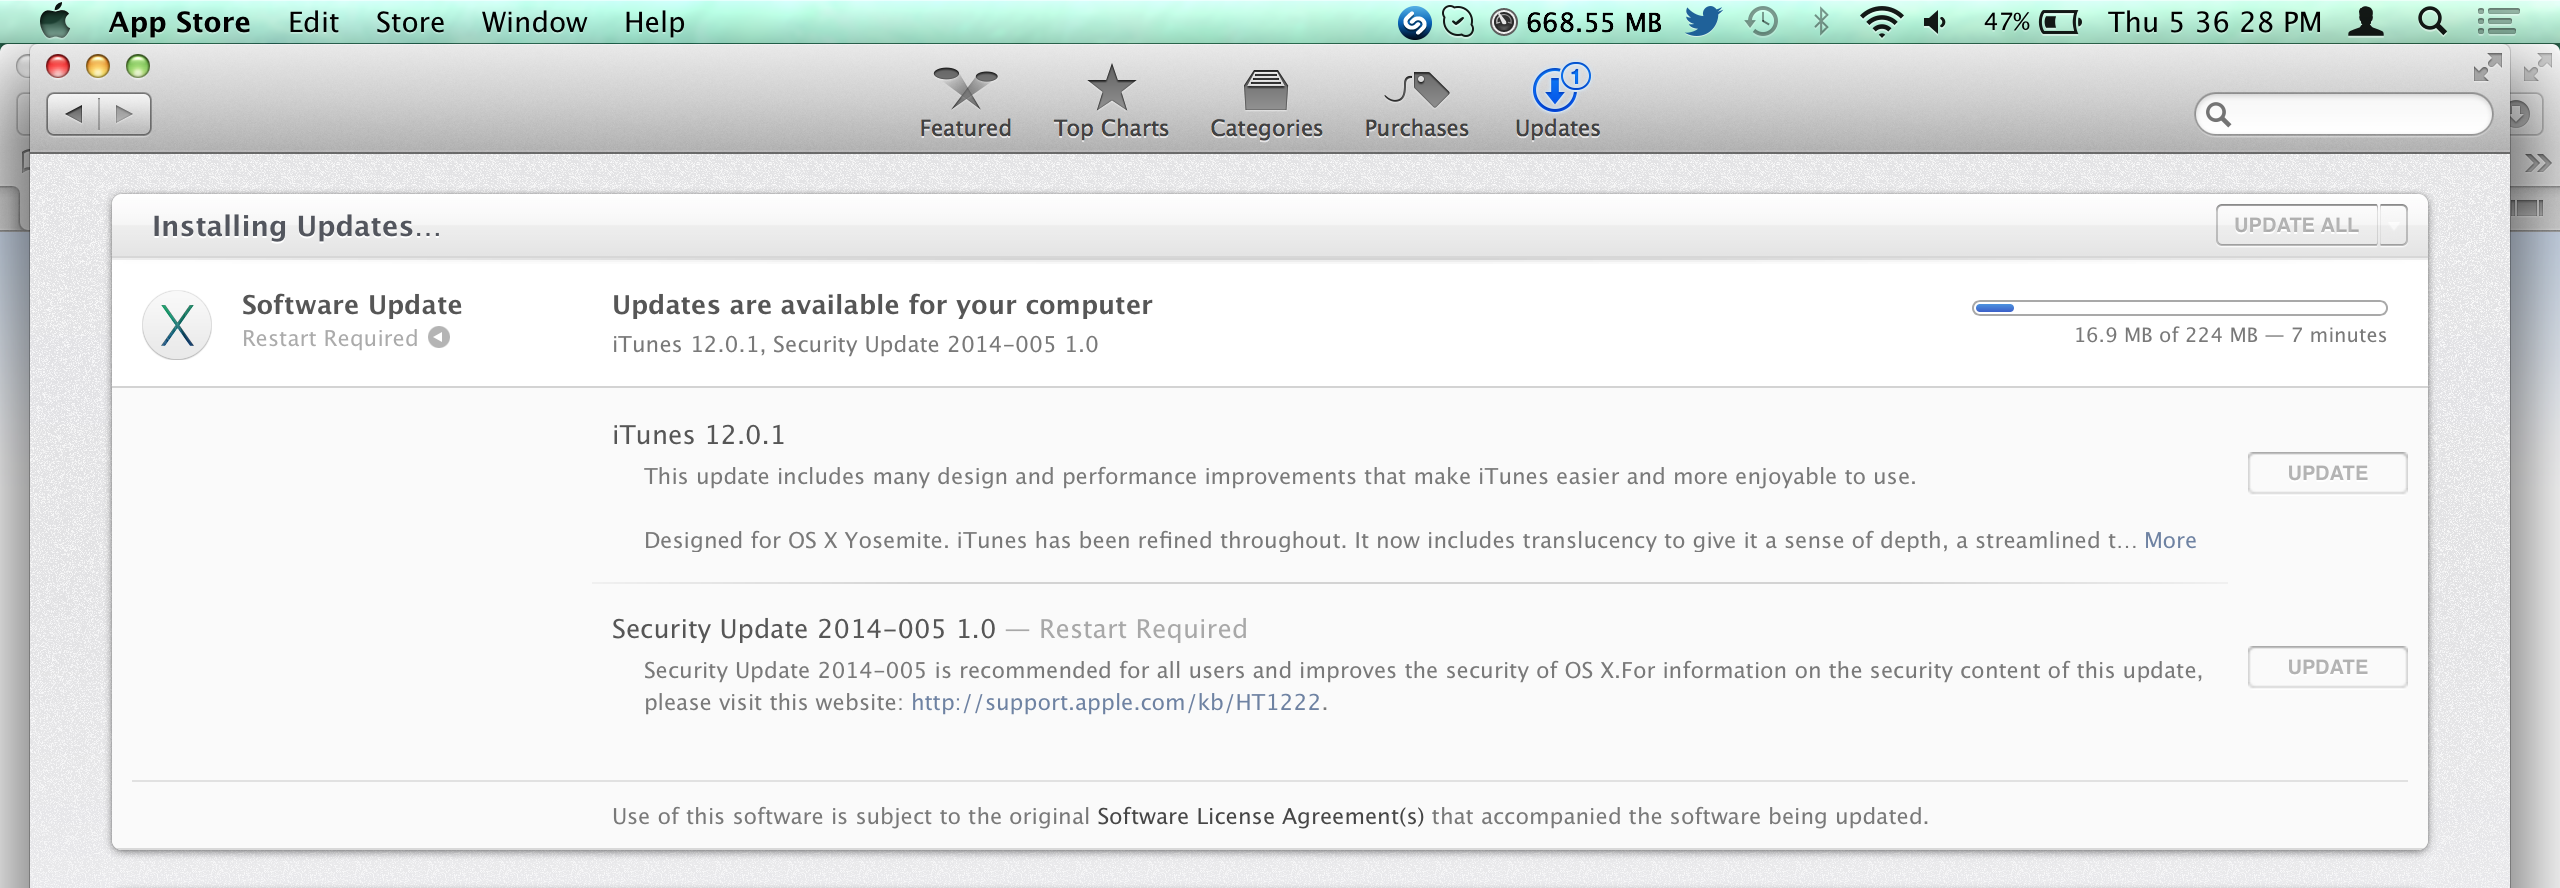2560x888 pixels.
Task: Open the Featured section
Action: pos(965,102)
